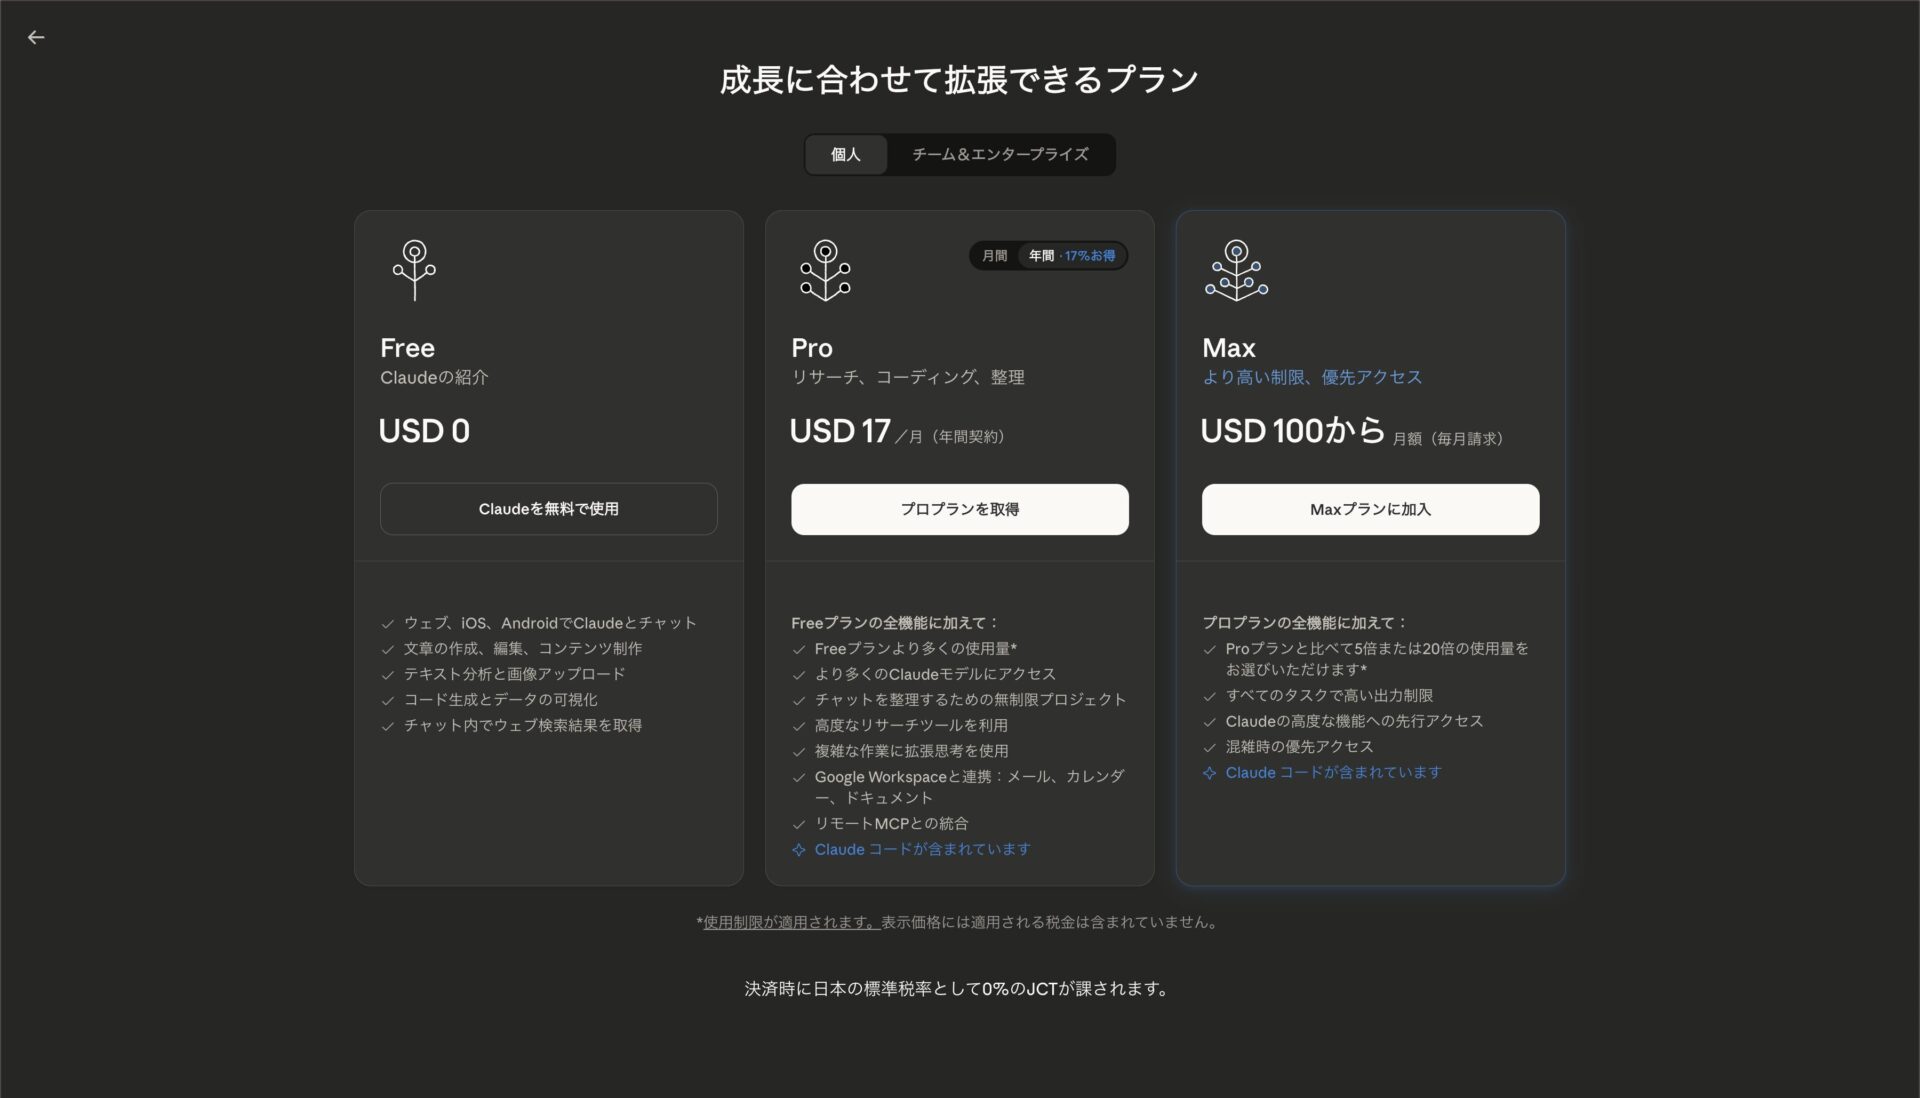
Task: Select 年間 17%お得 billing option
Action: (1072, 256)
